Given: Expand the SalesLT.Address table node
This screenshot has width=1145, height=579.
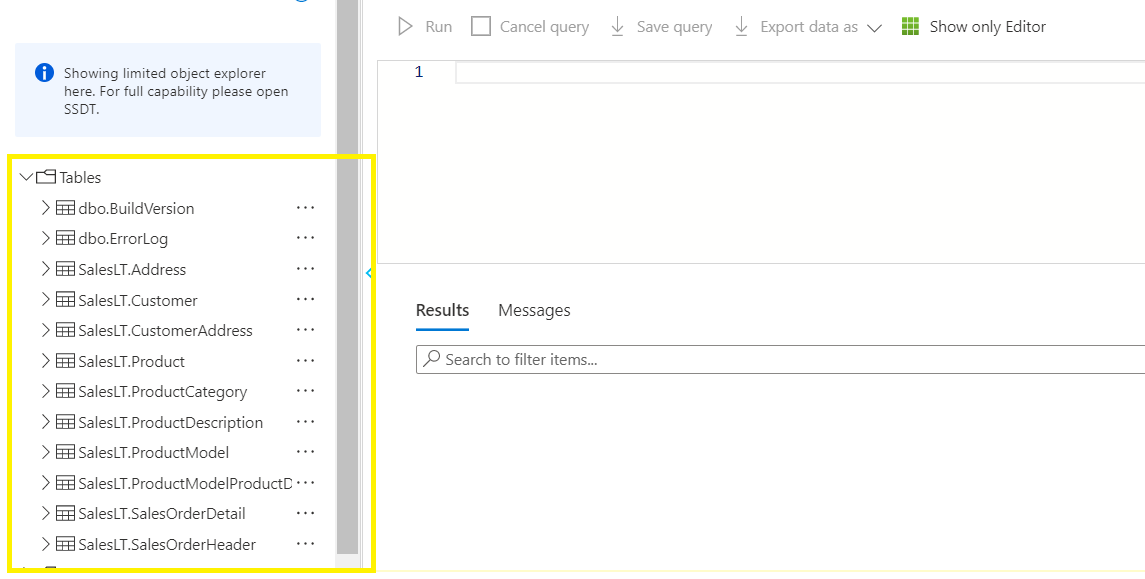Looking at the screenshot, I should click(45, 270).
